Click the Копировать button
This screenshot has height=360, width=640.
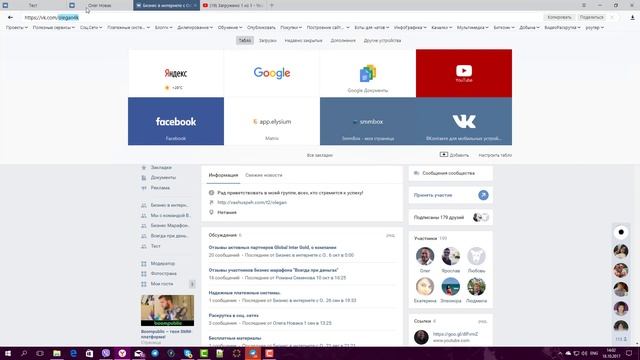click(559, 17)
